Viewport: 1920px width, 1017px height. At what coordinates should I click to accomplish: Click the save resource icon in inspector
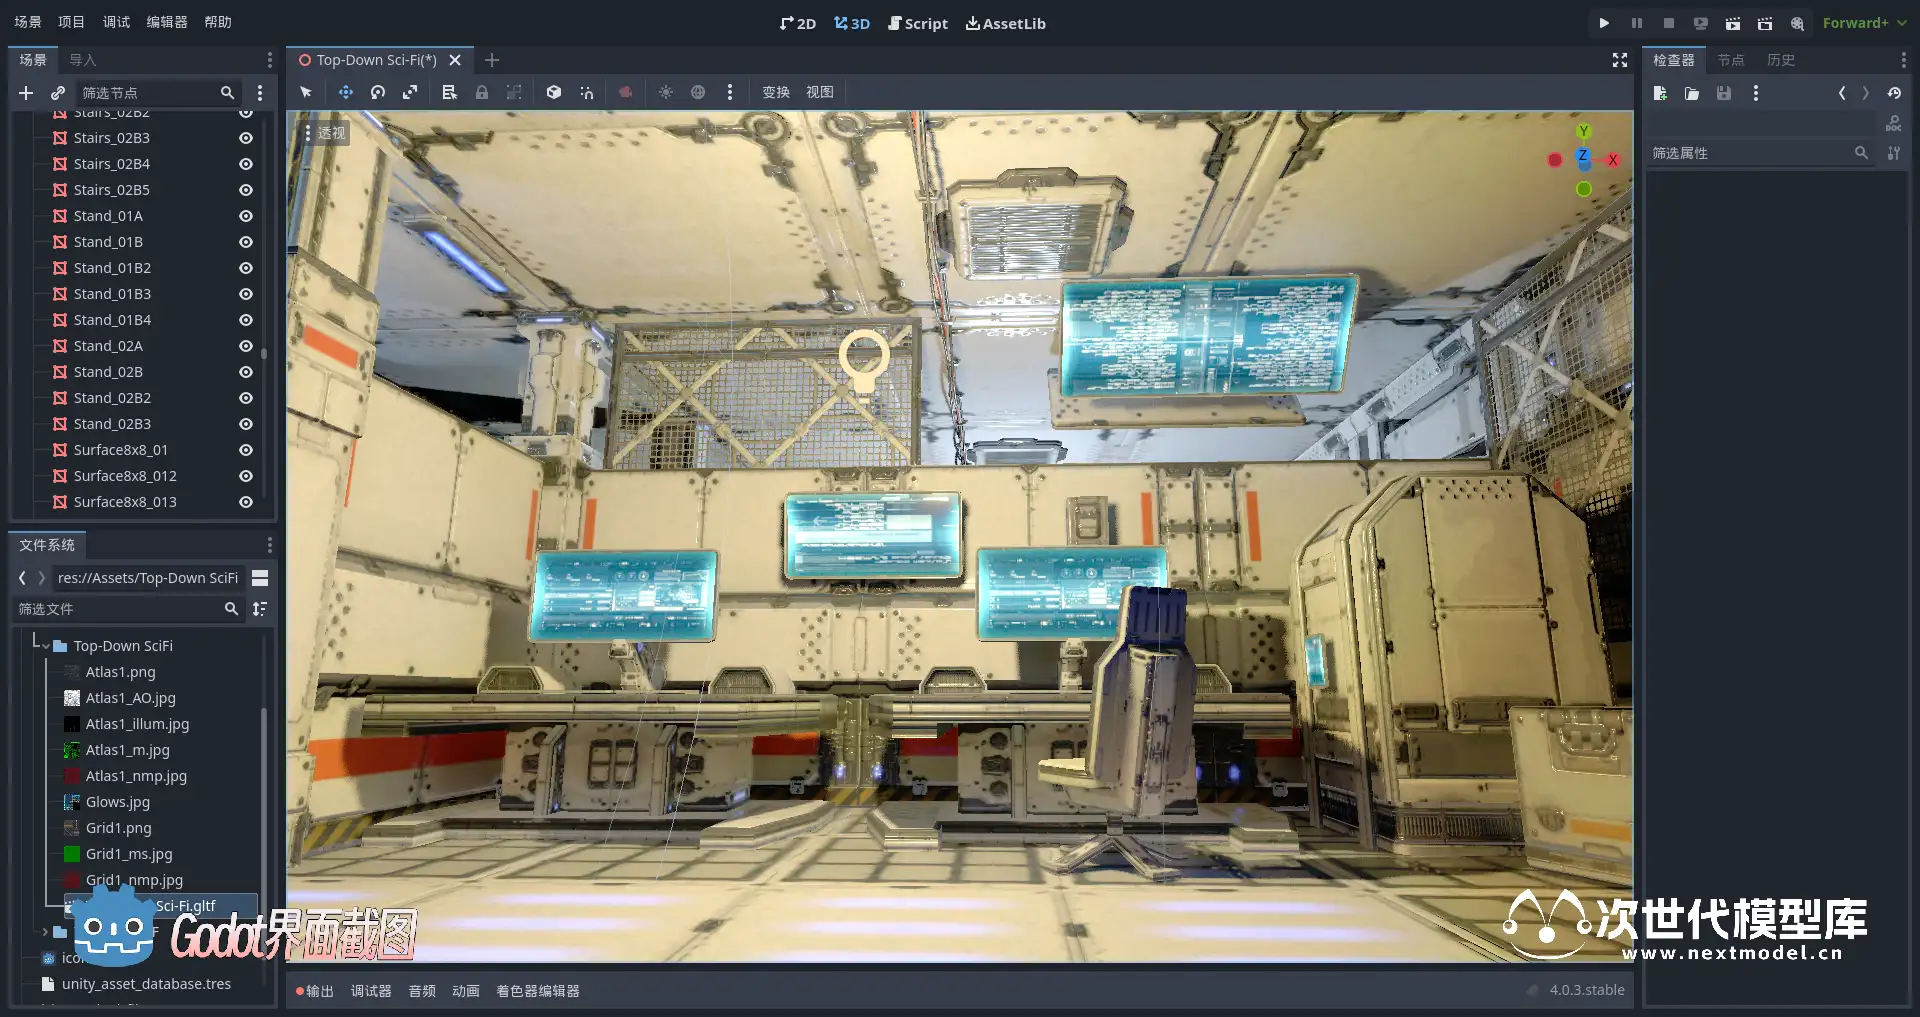1723,93
